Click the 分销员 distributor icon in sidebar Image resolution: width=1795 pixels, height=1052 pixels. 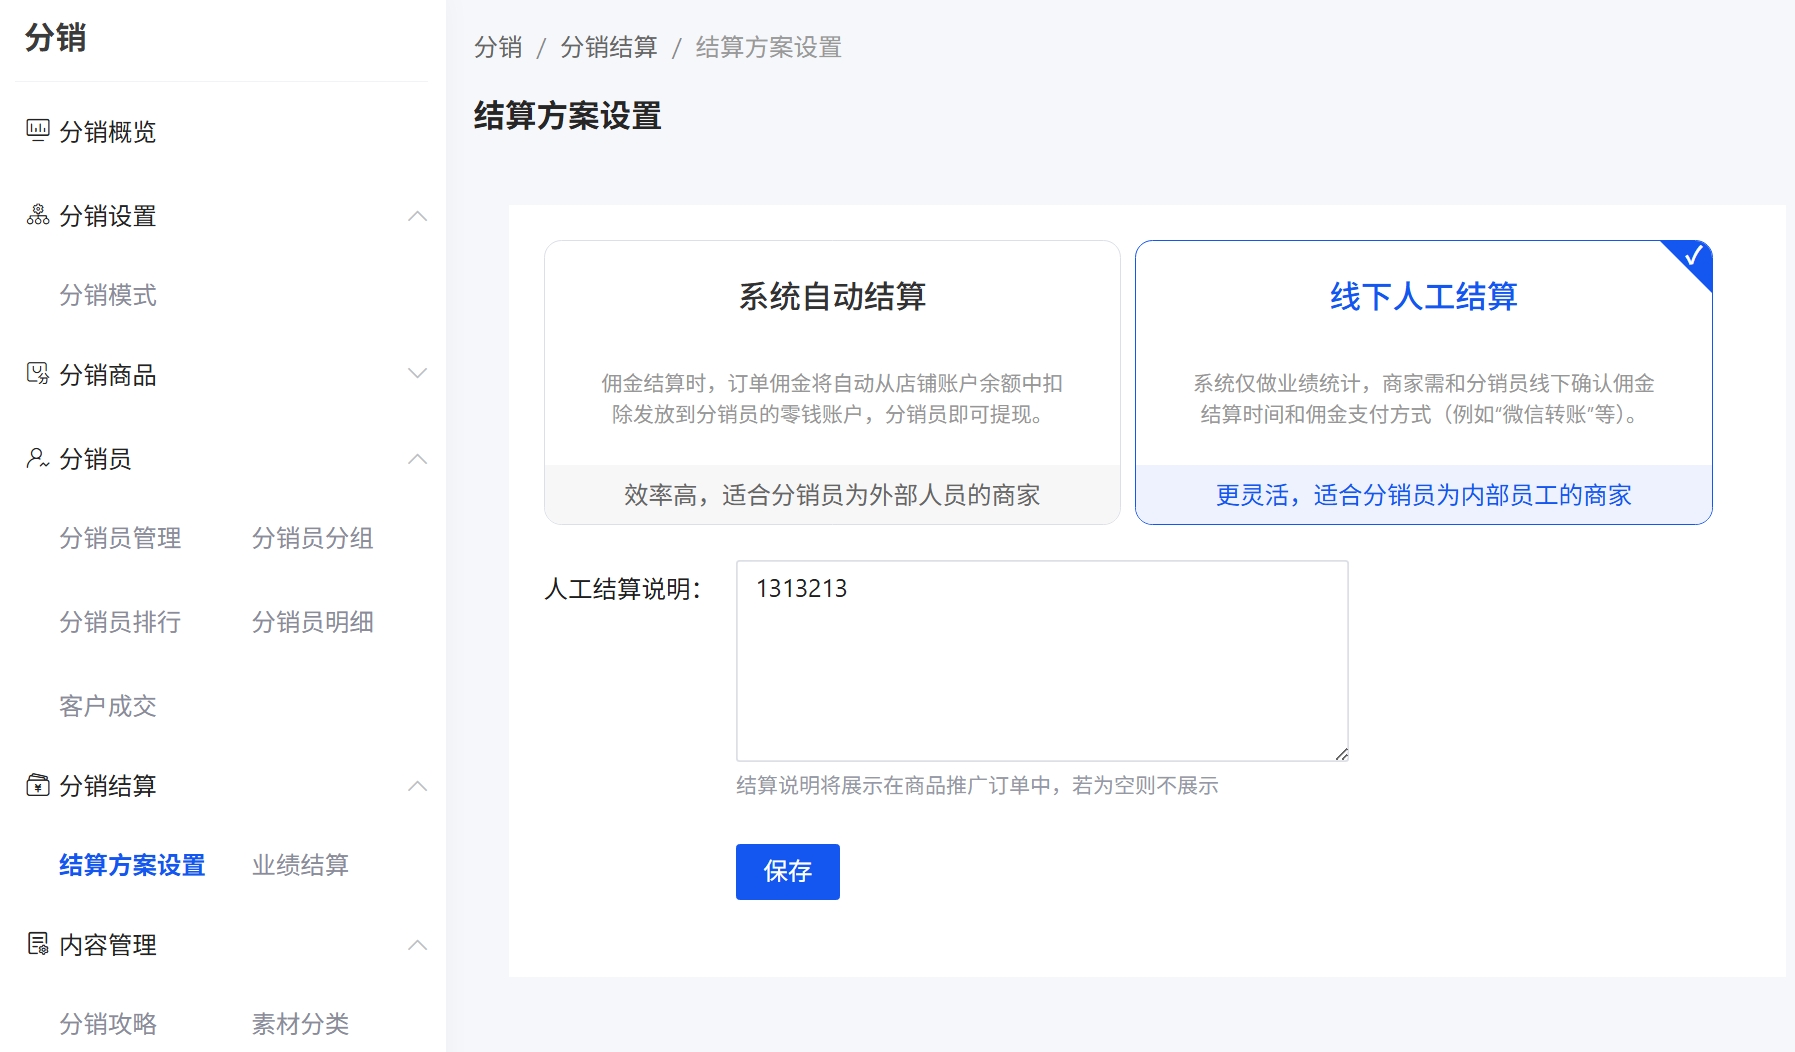37,459
